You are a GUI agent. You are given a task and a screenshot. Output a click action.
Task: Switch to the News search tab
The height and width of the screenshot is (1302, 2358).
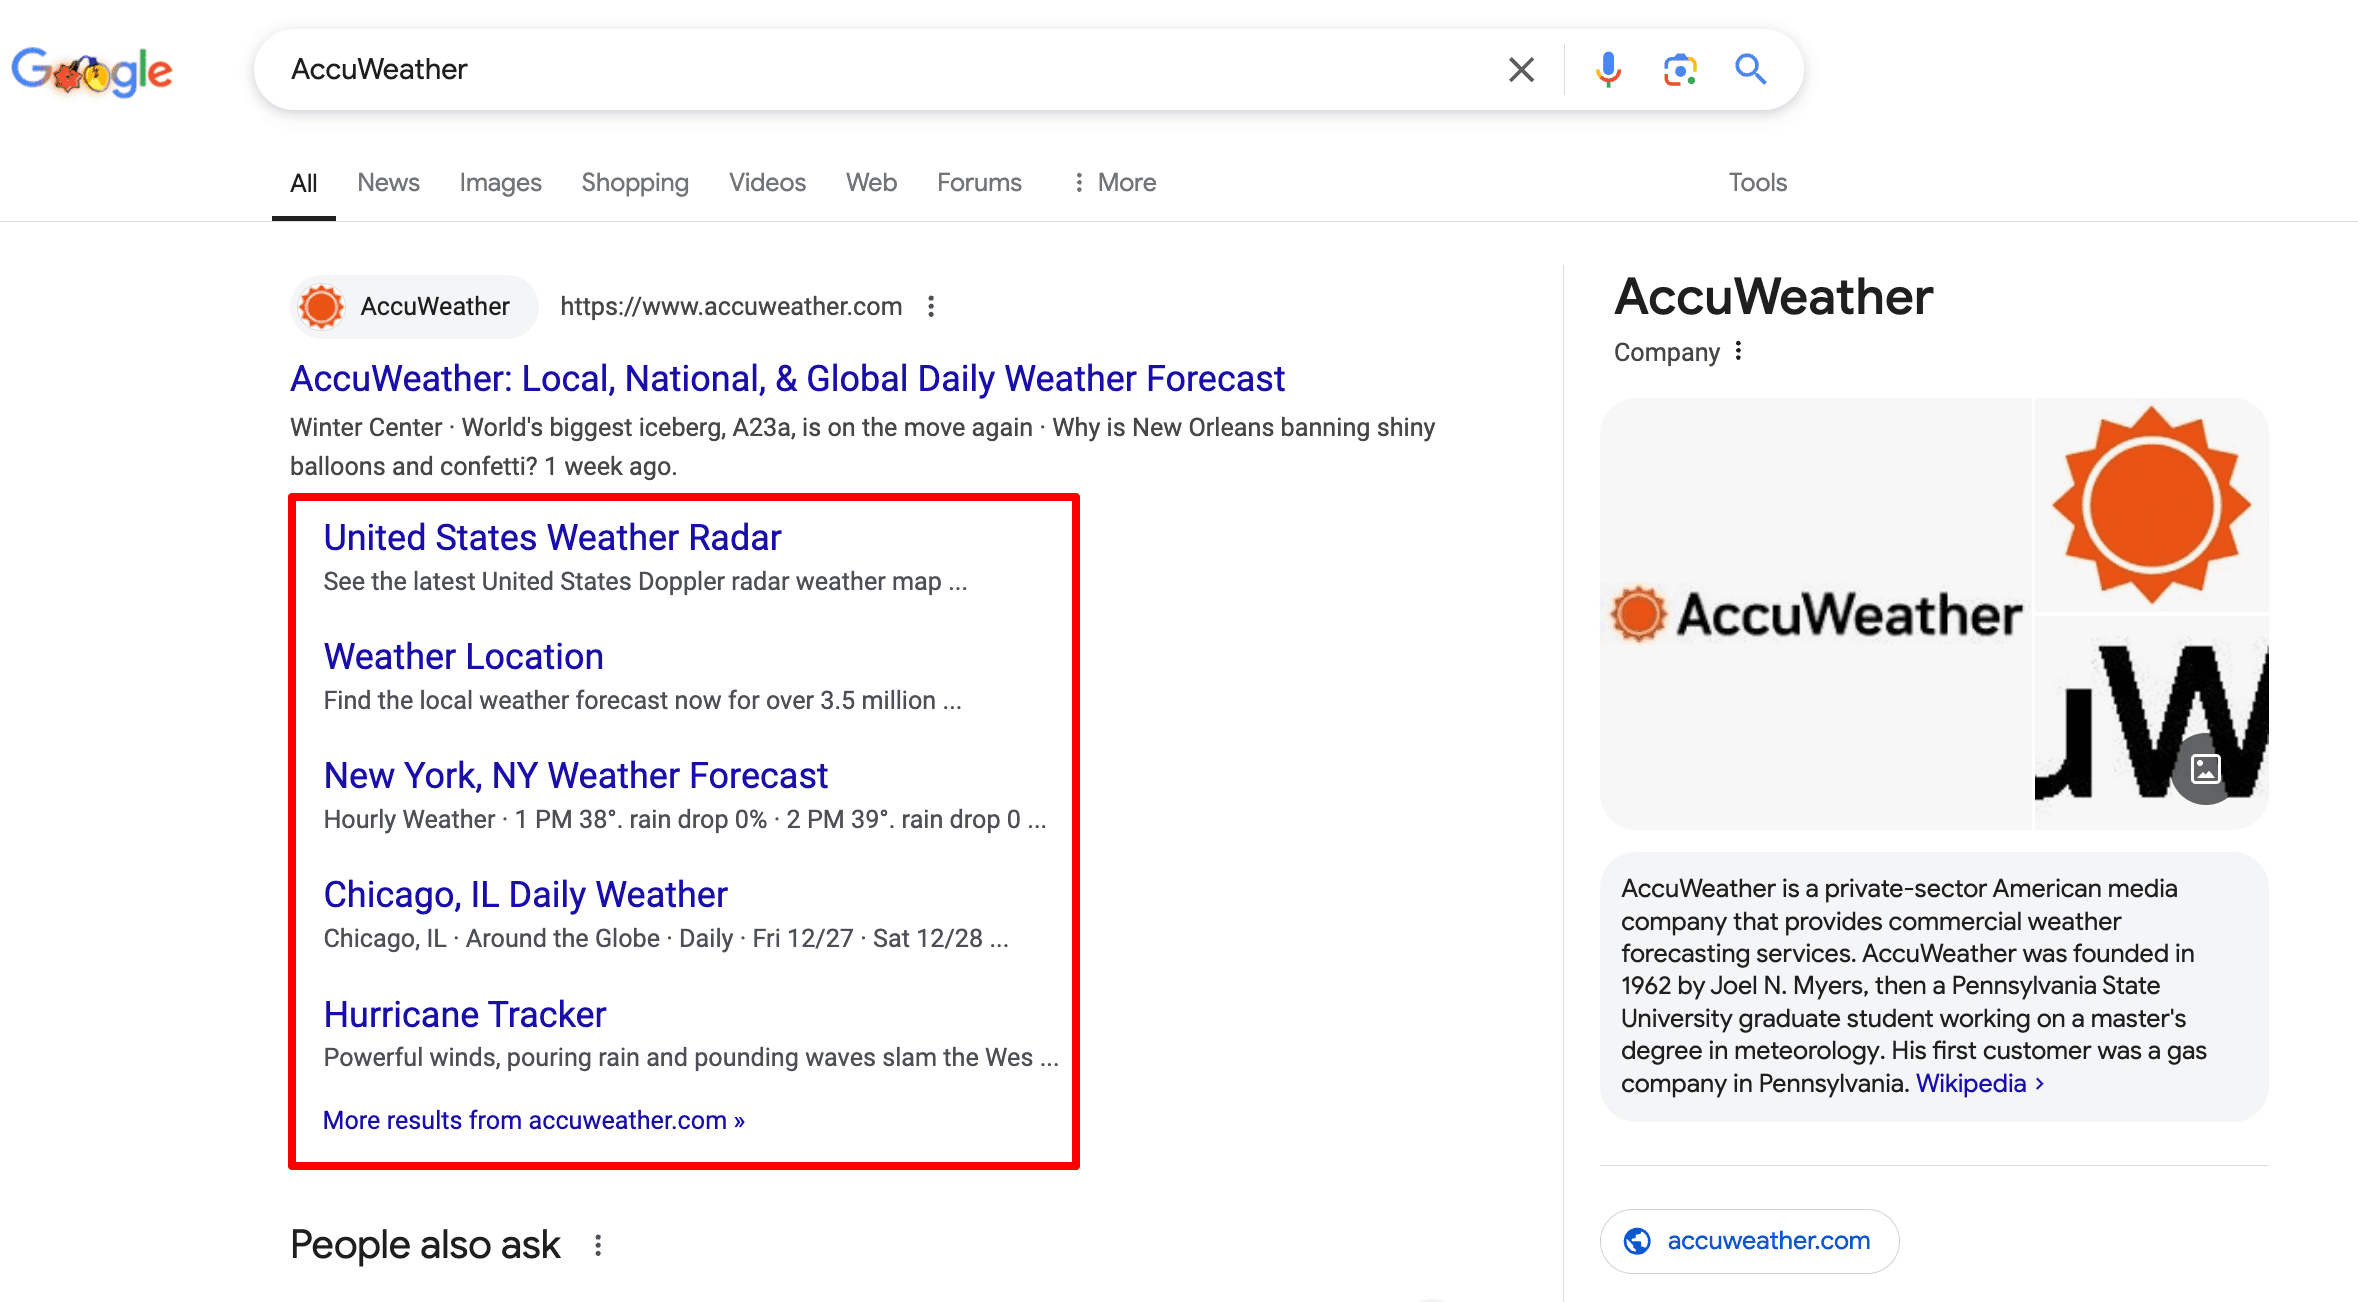[388, 182]
